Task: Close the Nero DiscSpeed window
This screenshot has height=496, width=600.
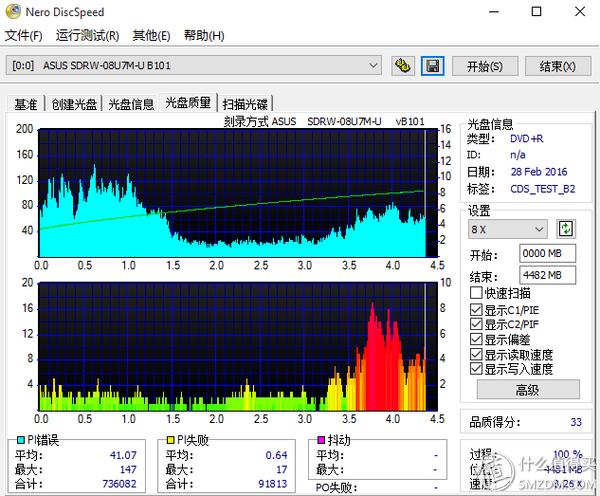Action: pos(580,11)
